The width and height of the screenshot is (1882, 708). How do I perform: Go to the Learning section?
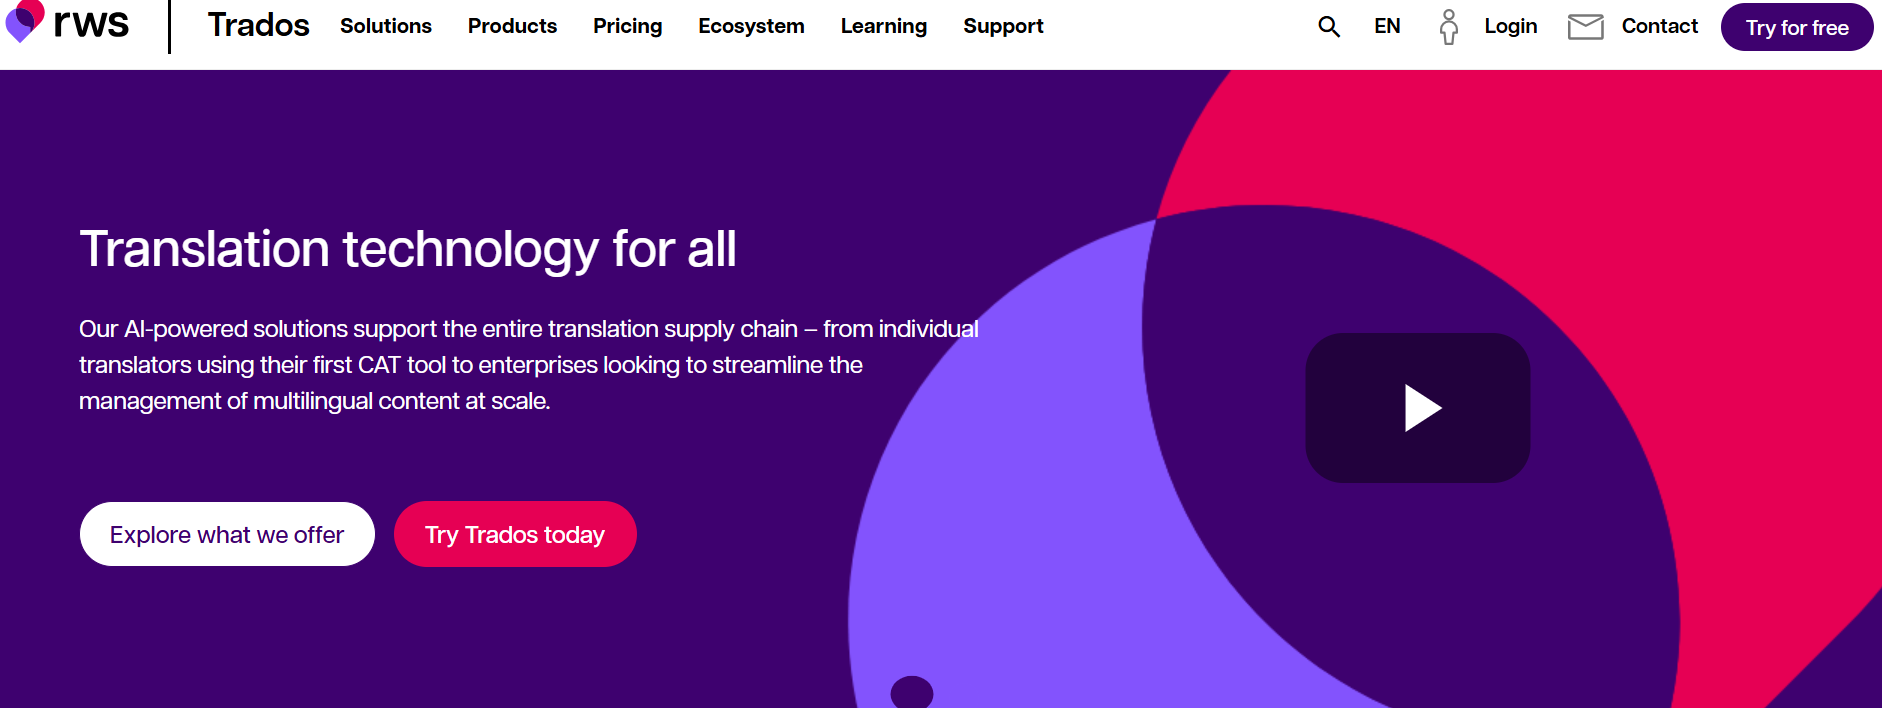tap(884, 26)
